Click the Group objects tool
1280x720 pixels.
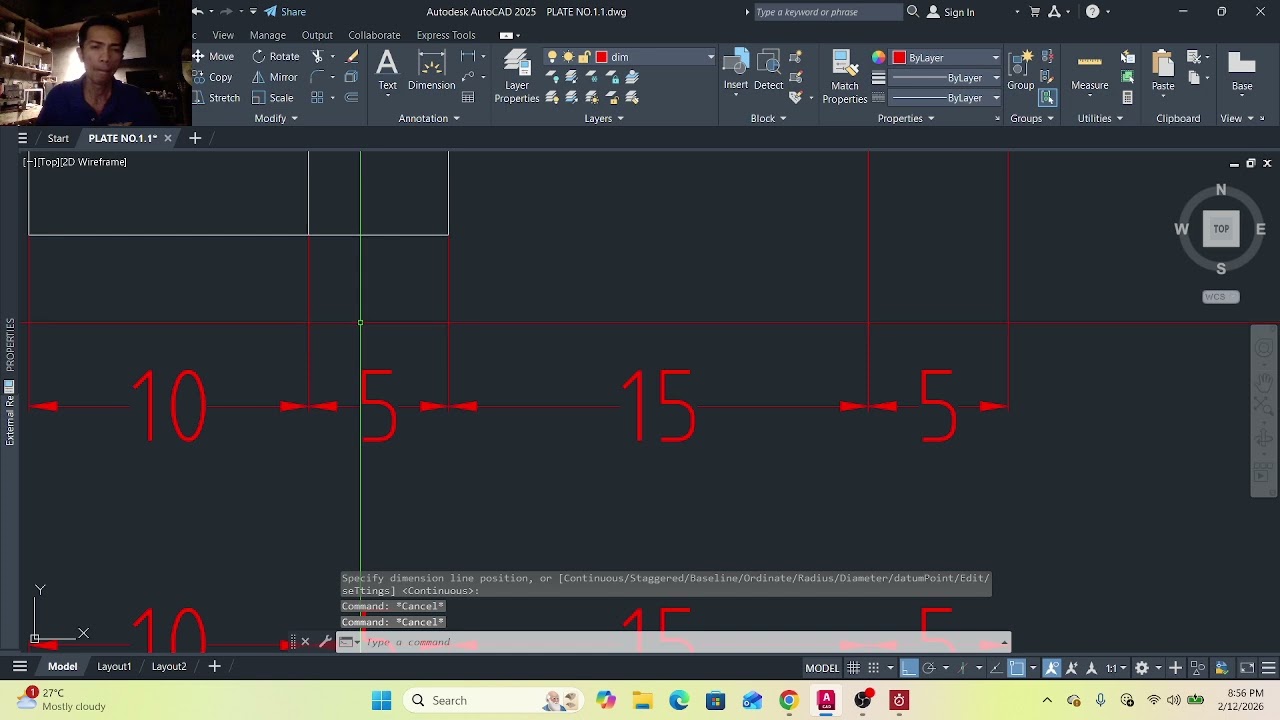coord(1021,71)
